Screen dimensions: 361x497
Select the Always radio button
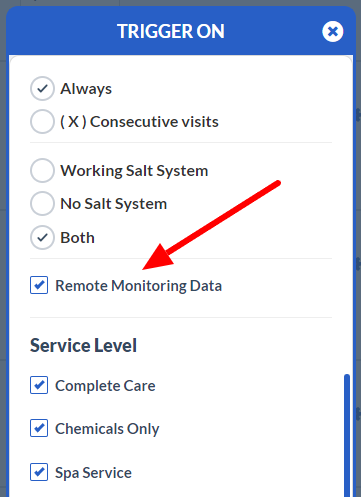pyautogui.click(x=42, y=89)
